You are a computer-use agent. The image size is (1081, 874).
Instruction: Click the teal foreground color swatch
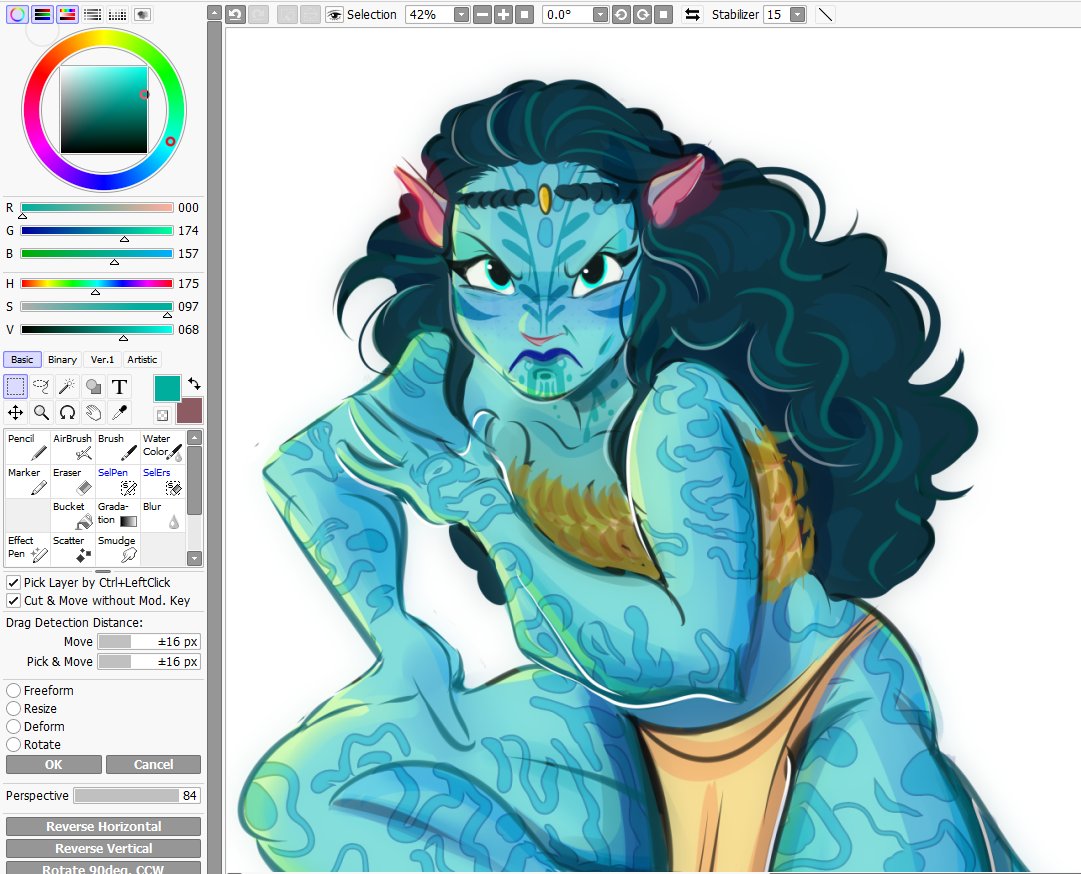[167, 388]
